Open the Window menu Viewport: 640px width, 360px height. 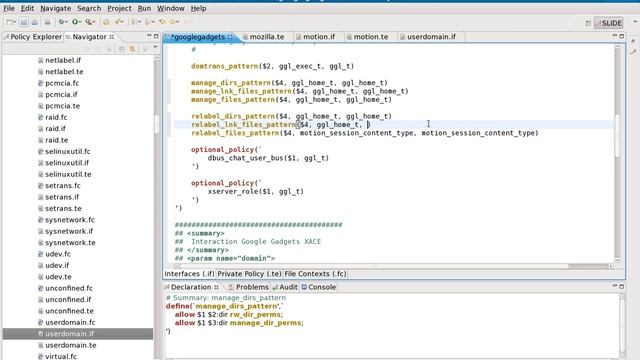click(171, 8)
